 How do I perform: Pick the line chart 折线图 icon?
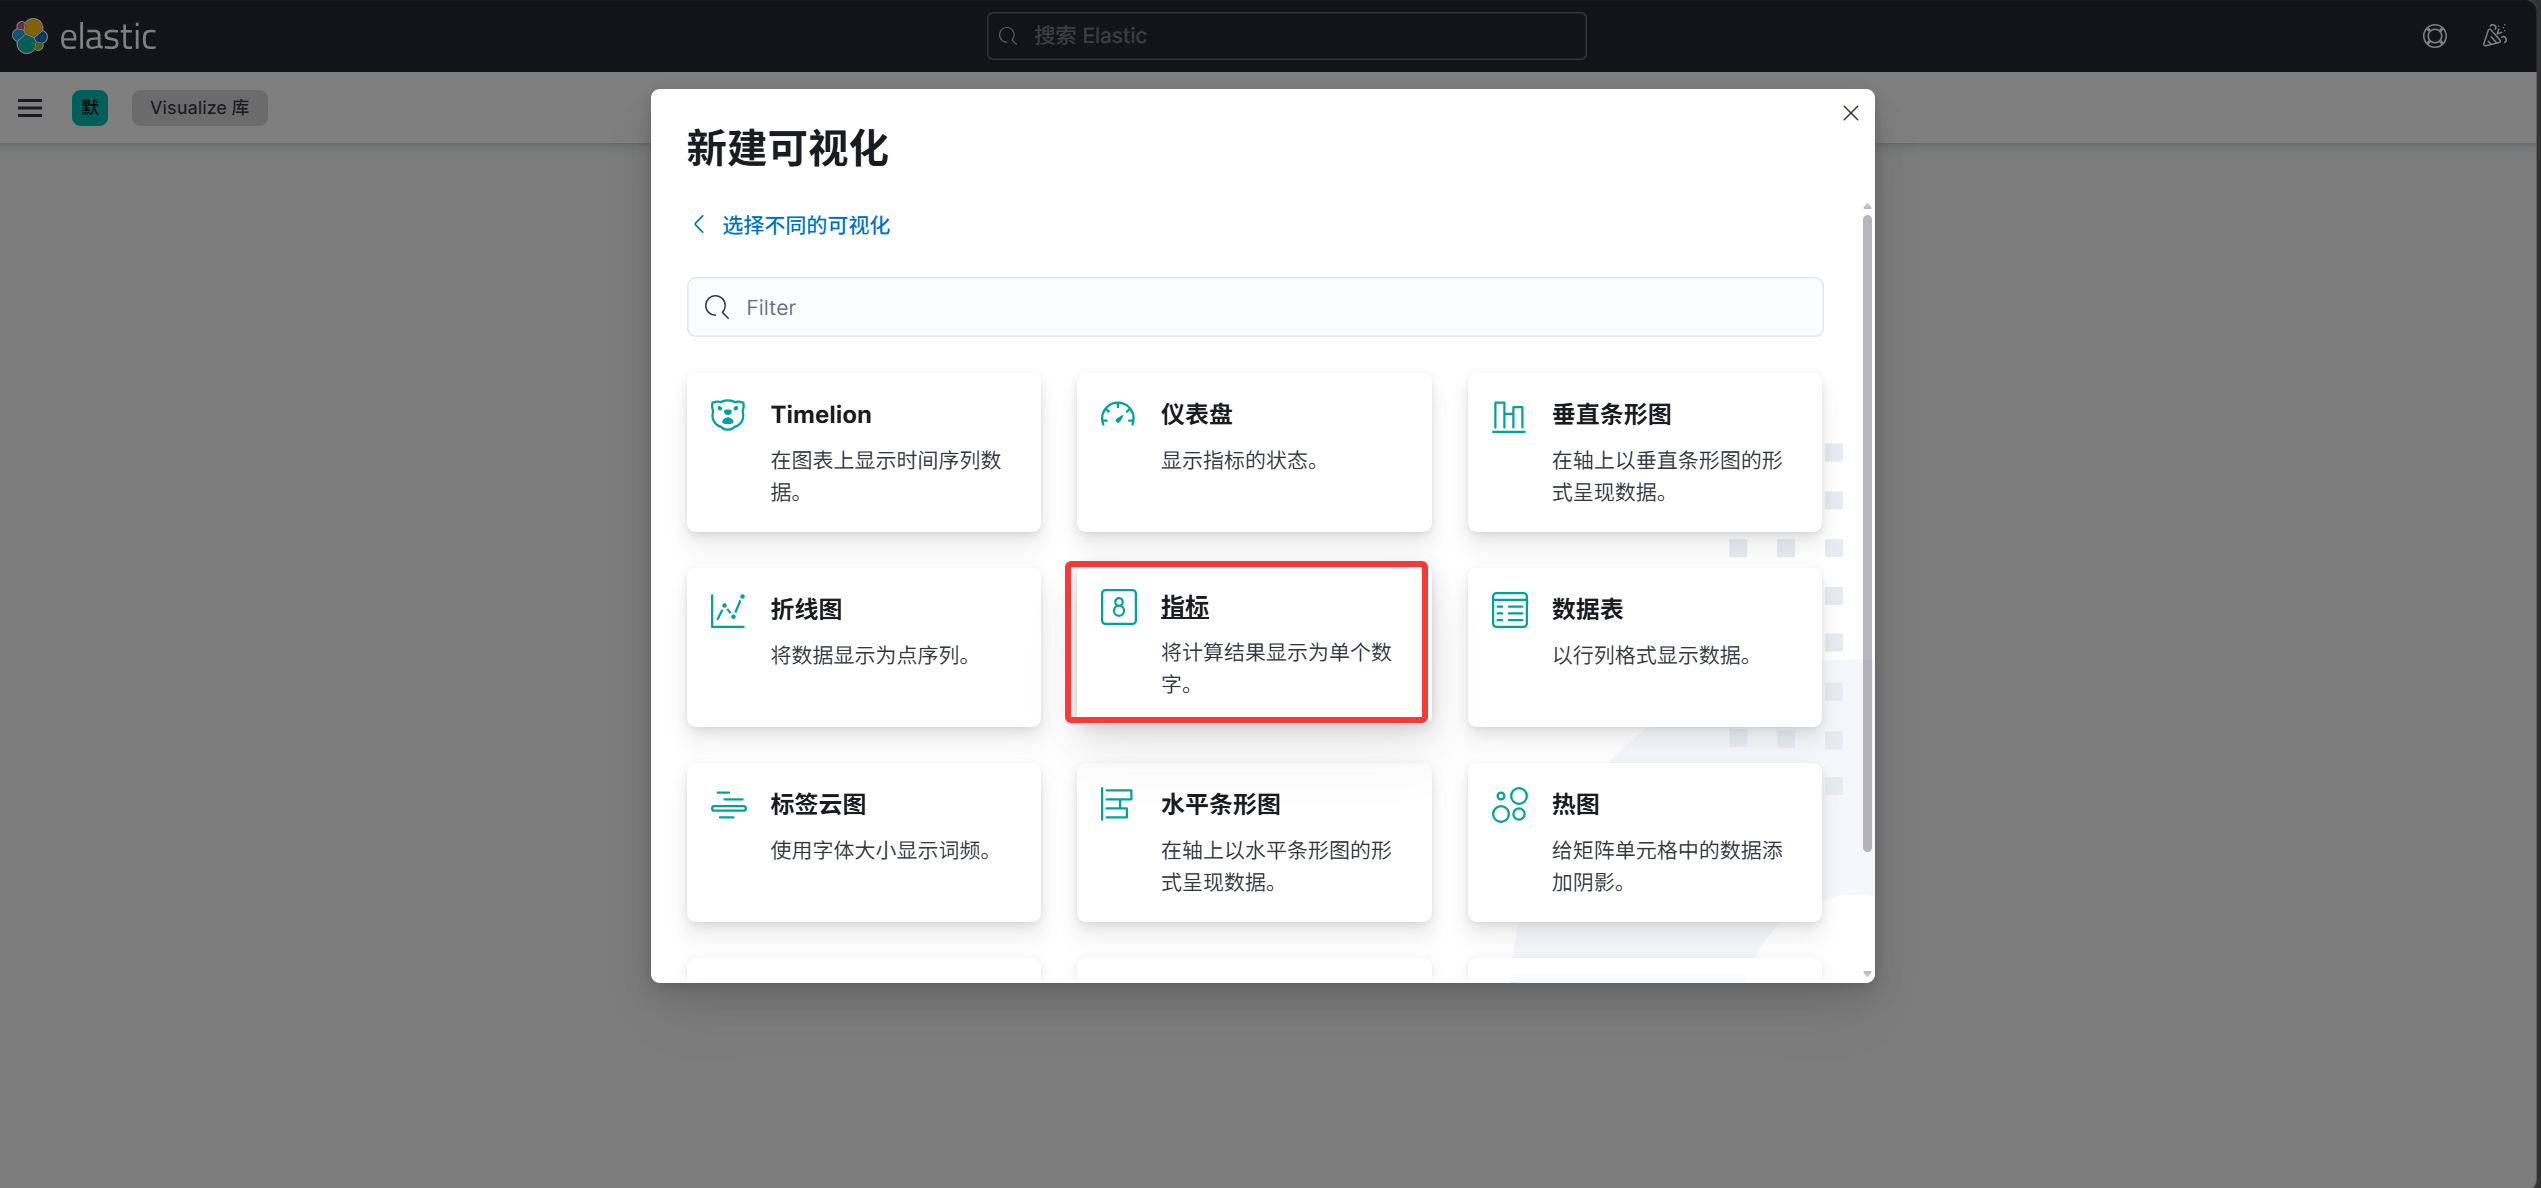tap(728, 610)
